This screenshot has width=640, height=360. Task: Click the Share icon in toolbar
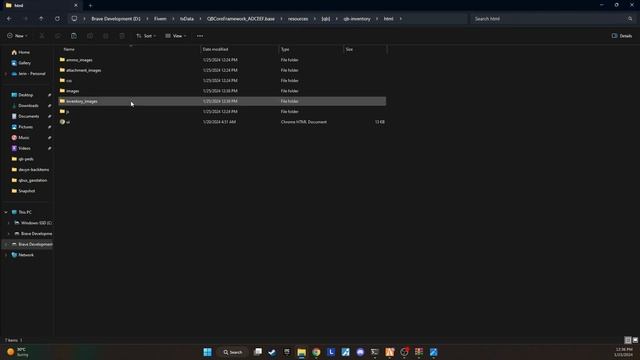[x=106, y=36]
